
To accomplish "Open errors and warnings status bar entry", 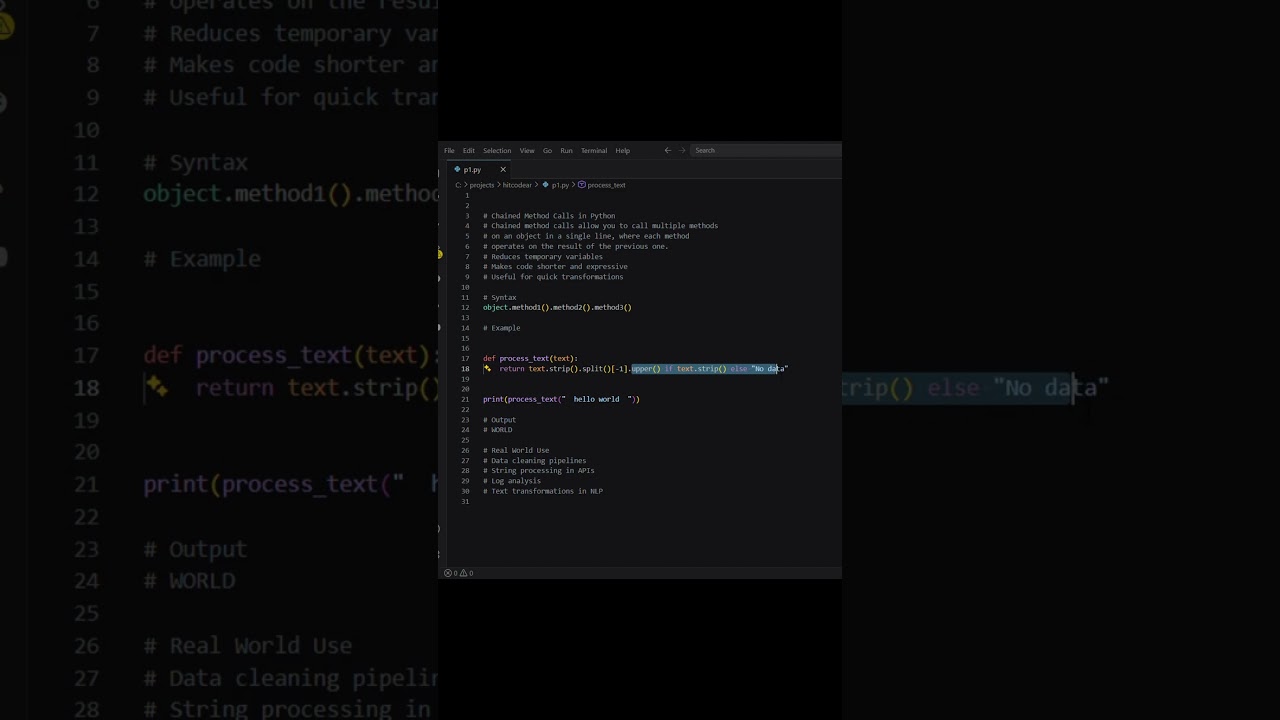I will [x=460, y=573].
